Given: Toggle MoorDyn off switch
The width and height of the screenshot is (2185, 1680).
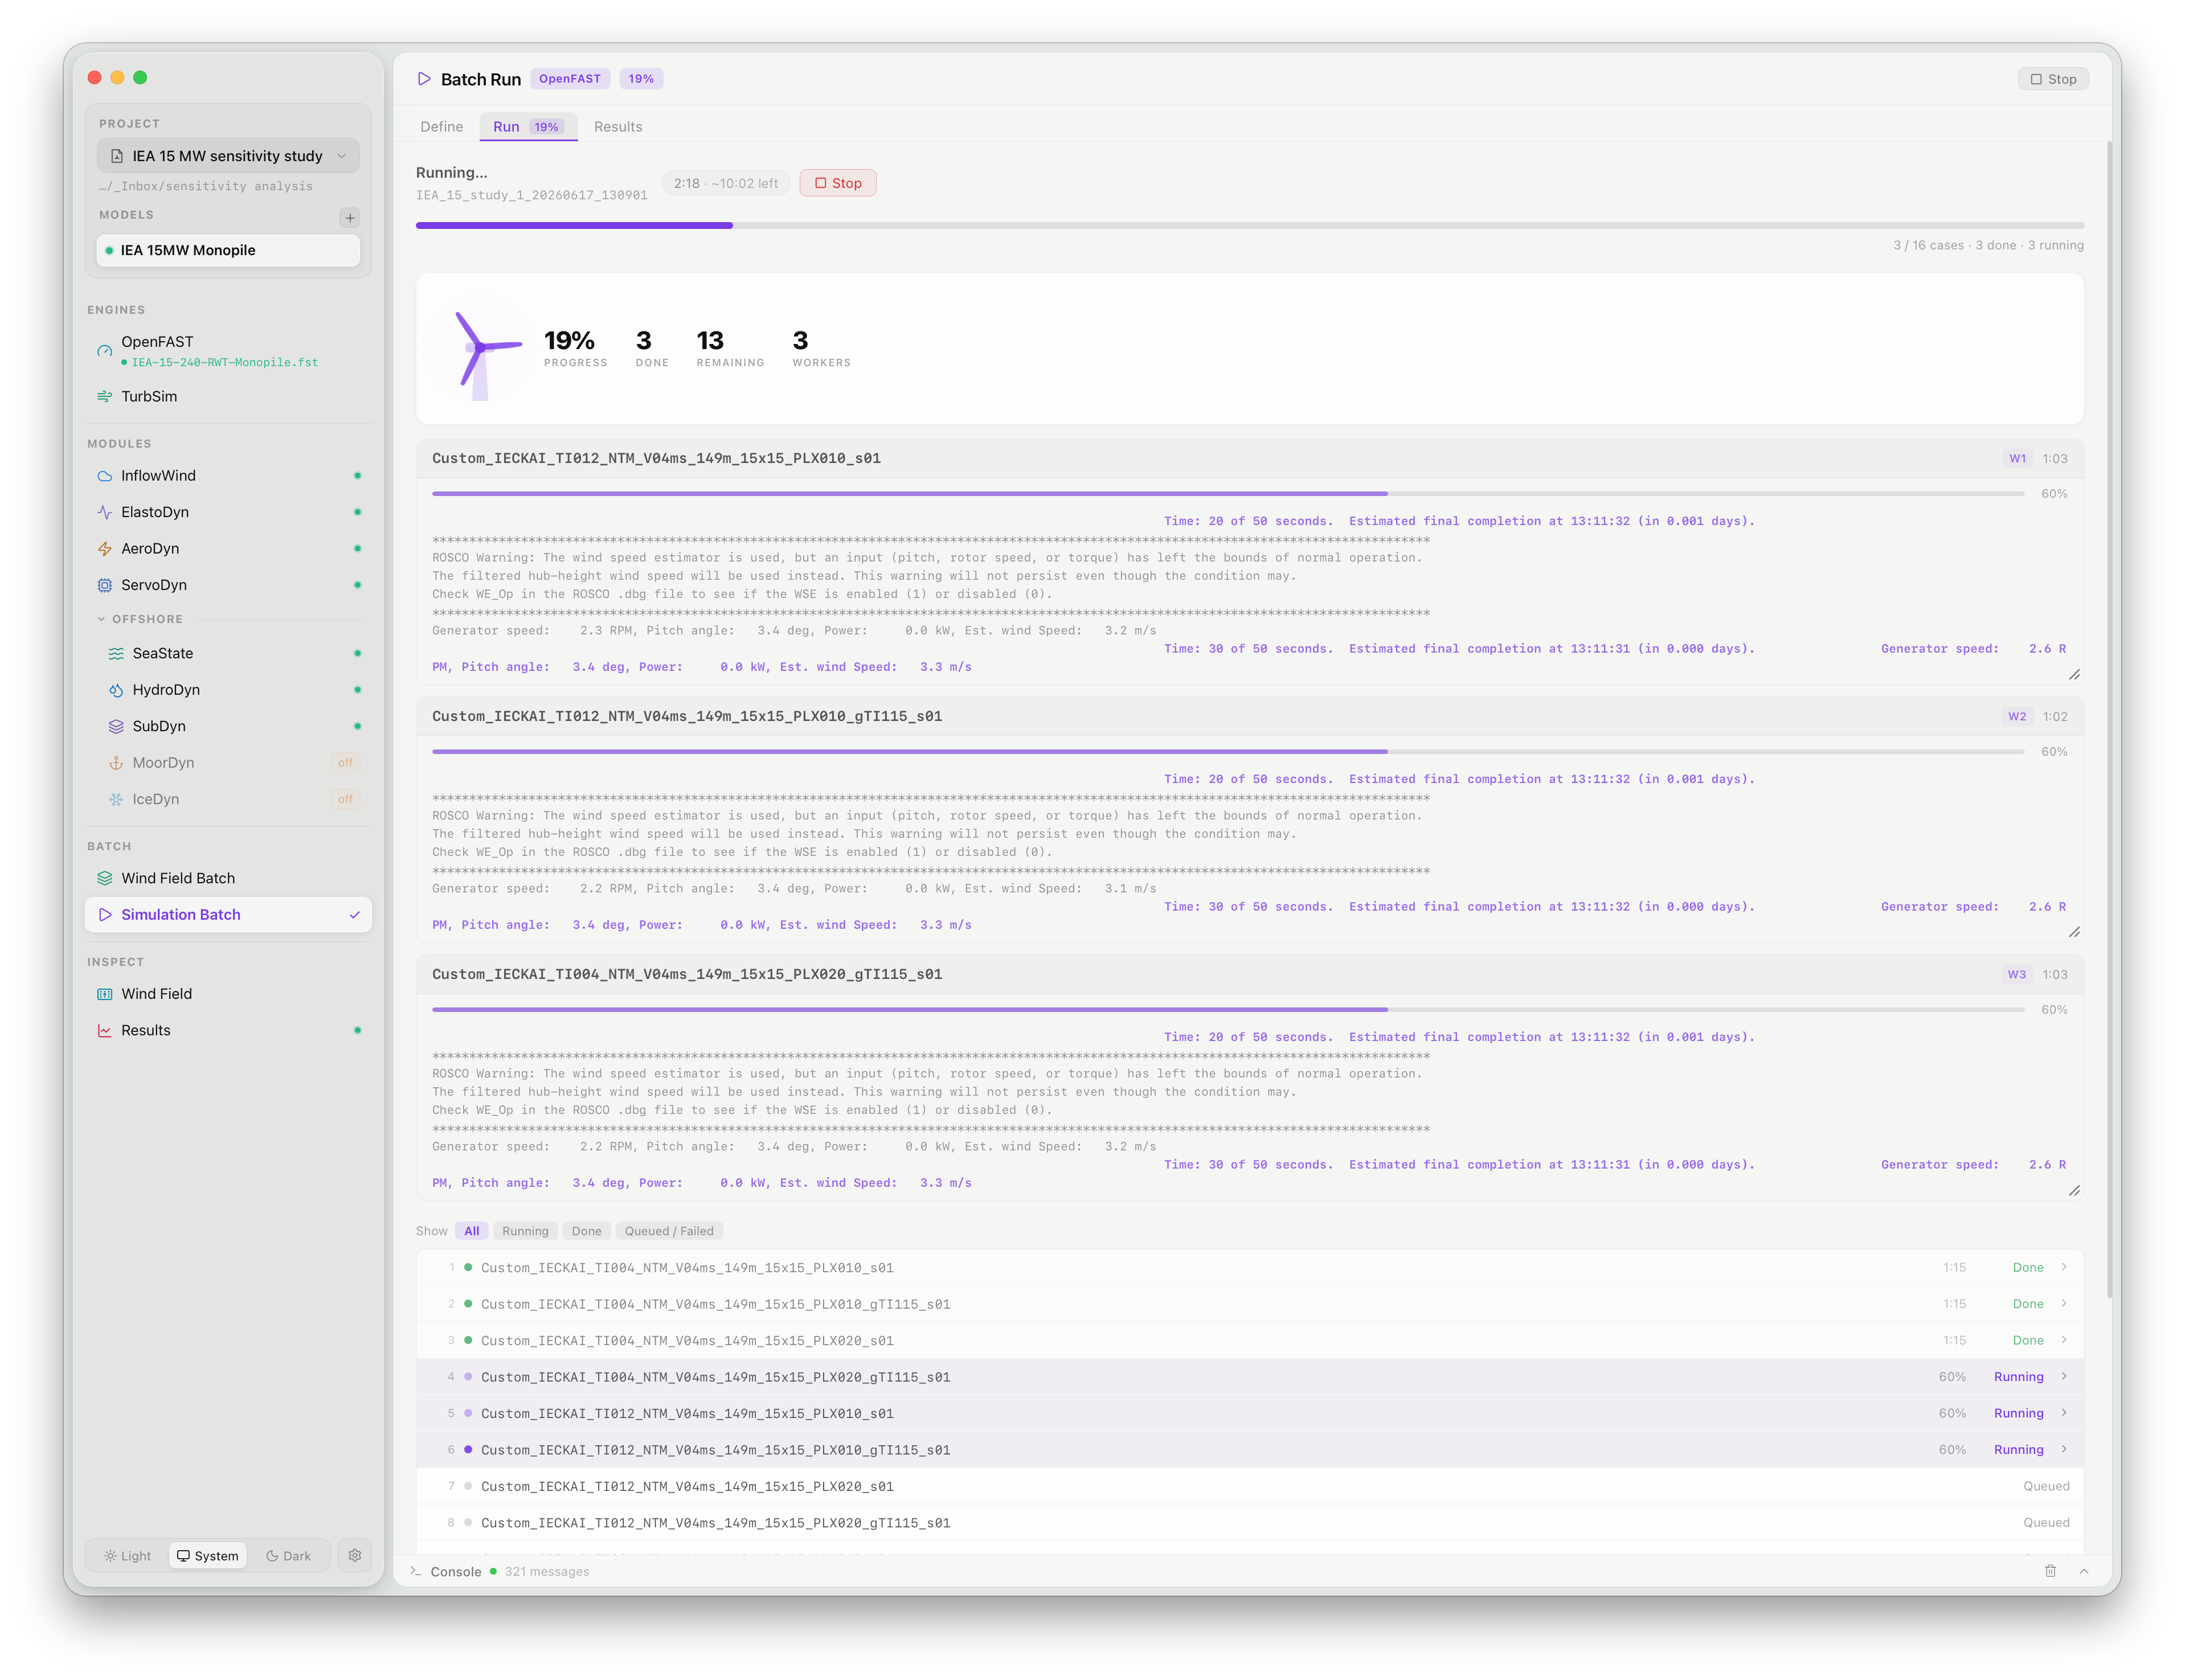Looking at the screenshot, I should point(345,762).
